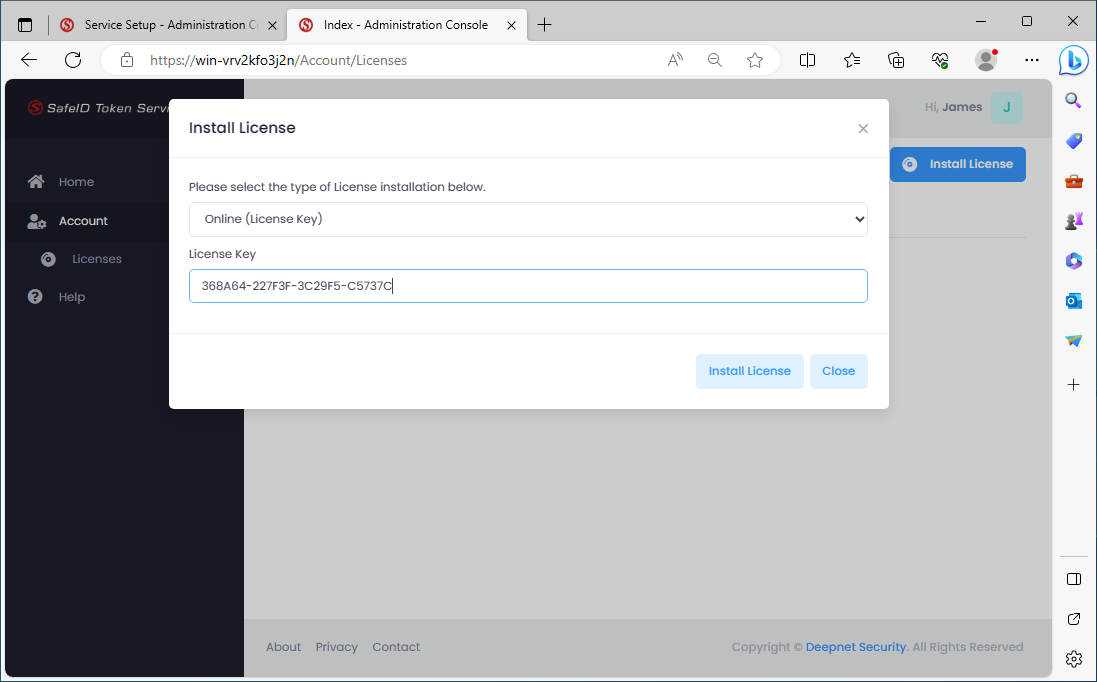Select the Index - Administration Console tab
1097x682 pixels.
tap(405, 24)
